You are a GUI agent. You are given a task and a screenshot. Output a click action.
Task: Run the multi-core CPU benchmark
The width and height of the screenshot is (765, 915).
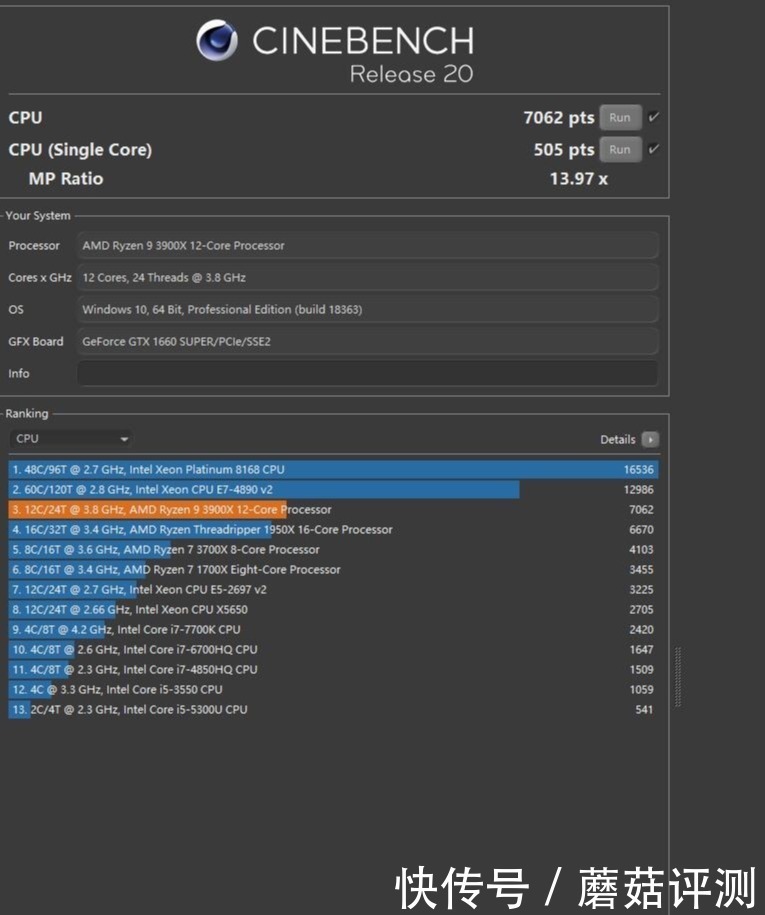tap(620, 118)
